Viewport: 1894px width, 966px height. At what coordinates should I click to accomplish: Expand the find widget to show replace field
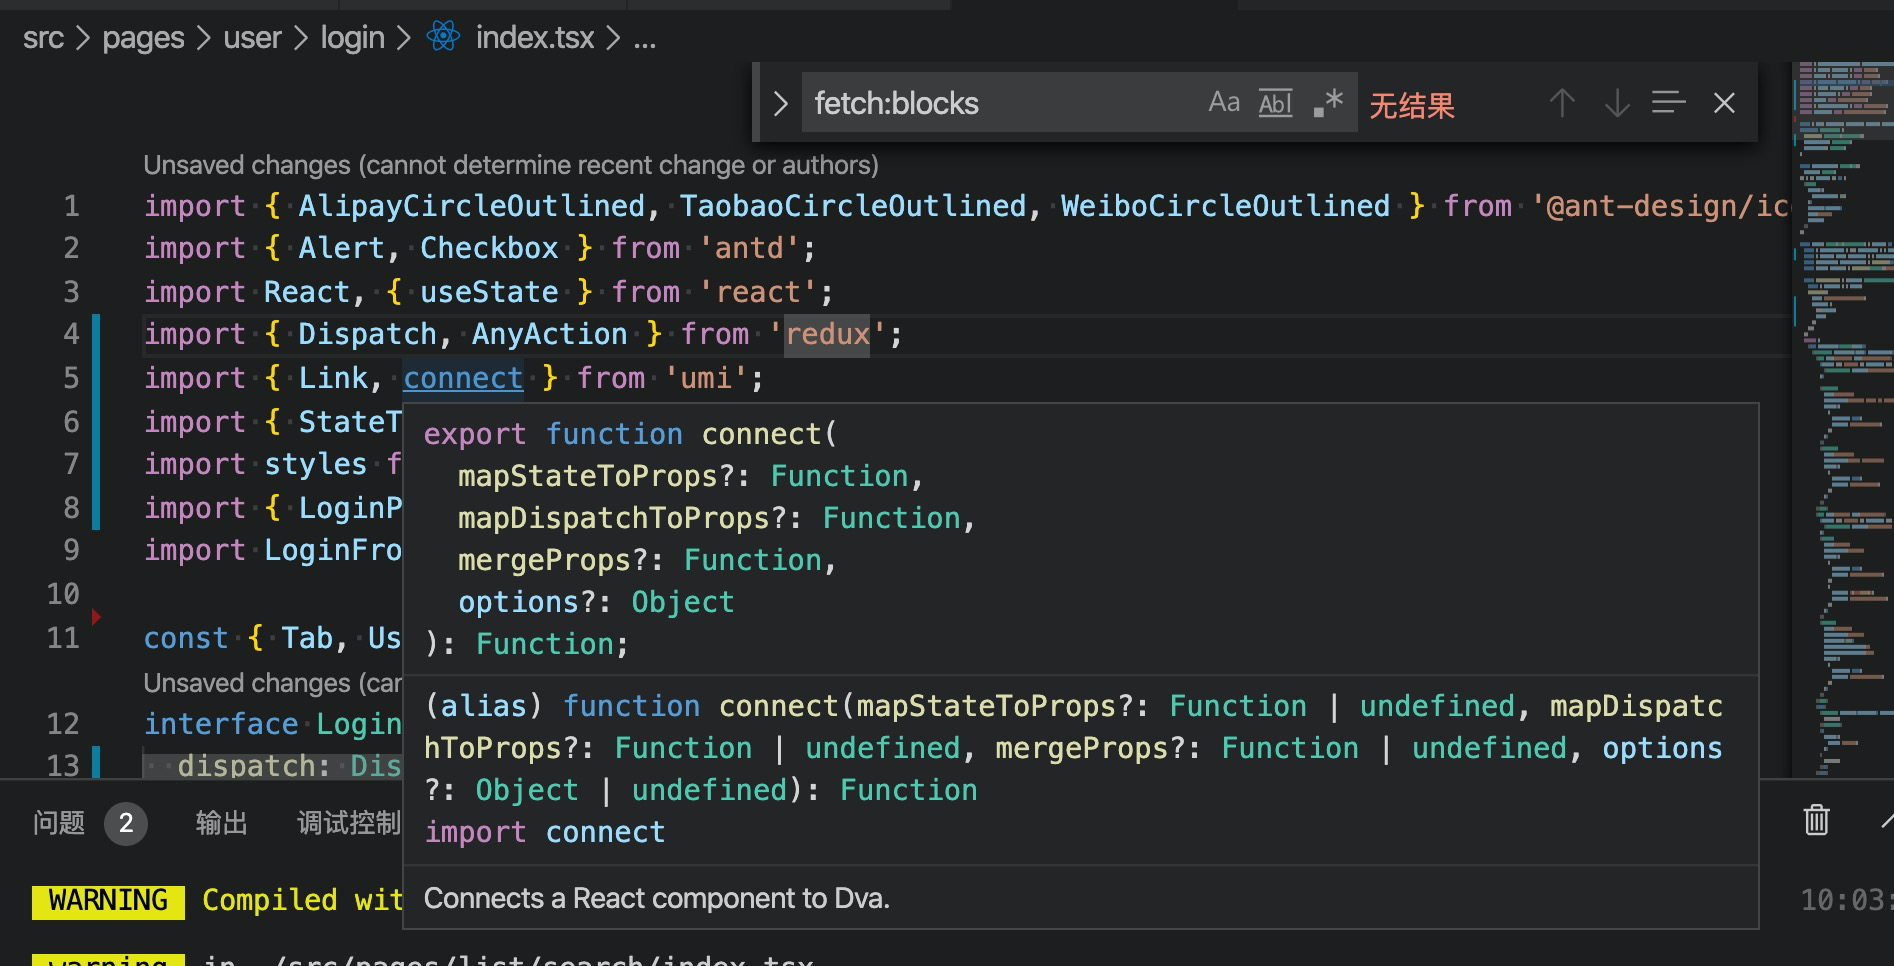[x=780, y=103]
